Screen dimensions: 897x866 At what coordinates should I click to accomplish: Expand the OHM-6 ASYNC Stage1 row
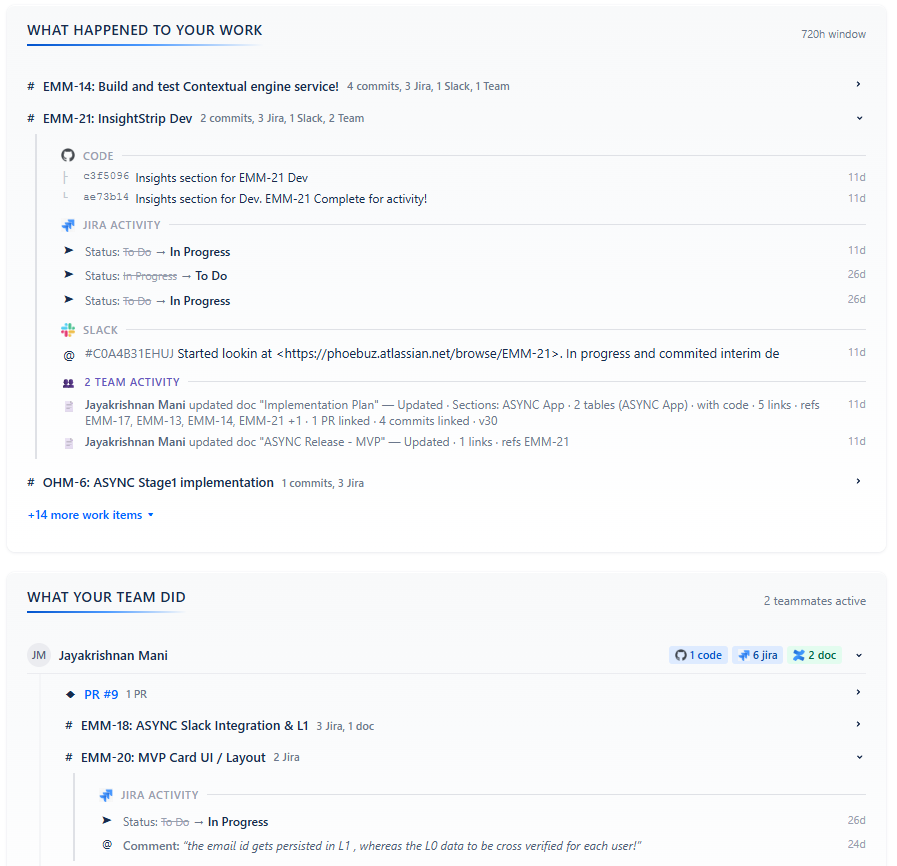(x=857, y=481)
